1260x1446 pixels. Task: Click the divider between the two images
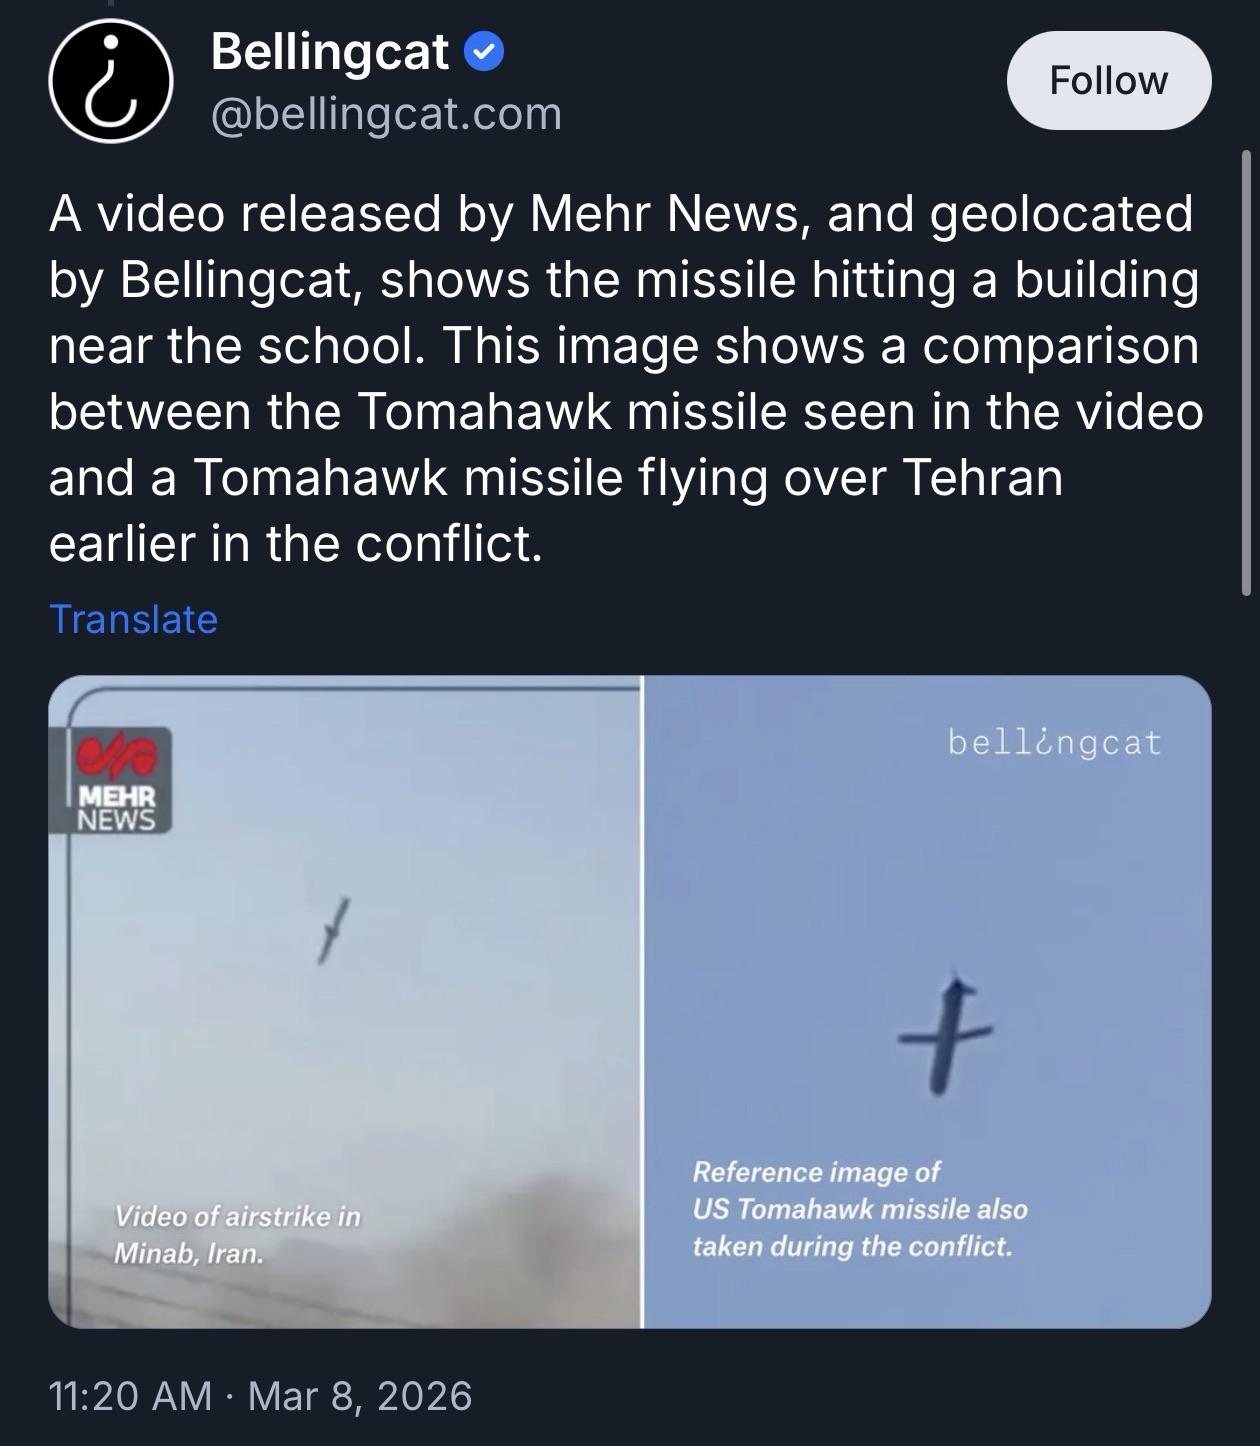click(x=641, y=1000)
